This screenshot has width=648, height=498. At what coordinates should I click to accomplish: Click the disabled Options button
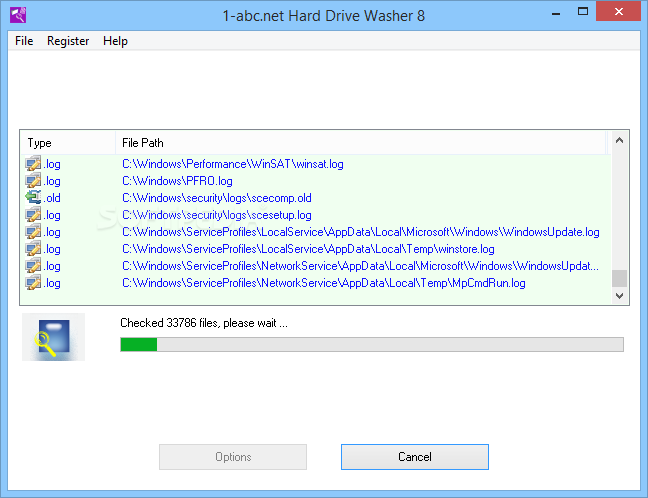[x=233, y=457]
